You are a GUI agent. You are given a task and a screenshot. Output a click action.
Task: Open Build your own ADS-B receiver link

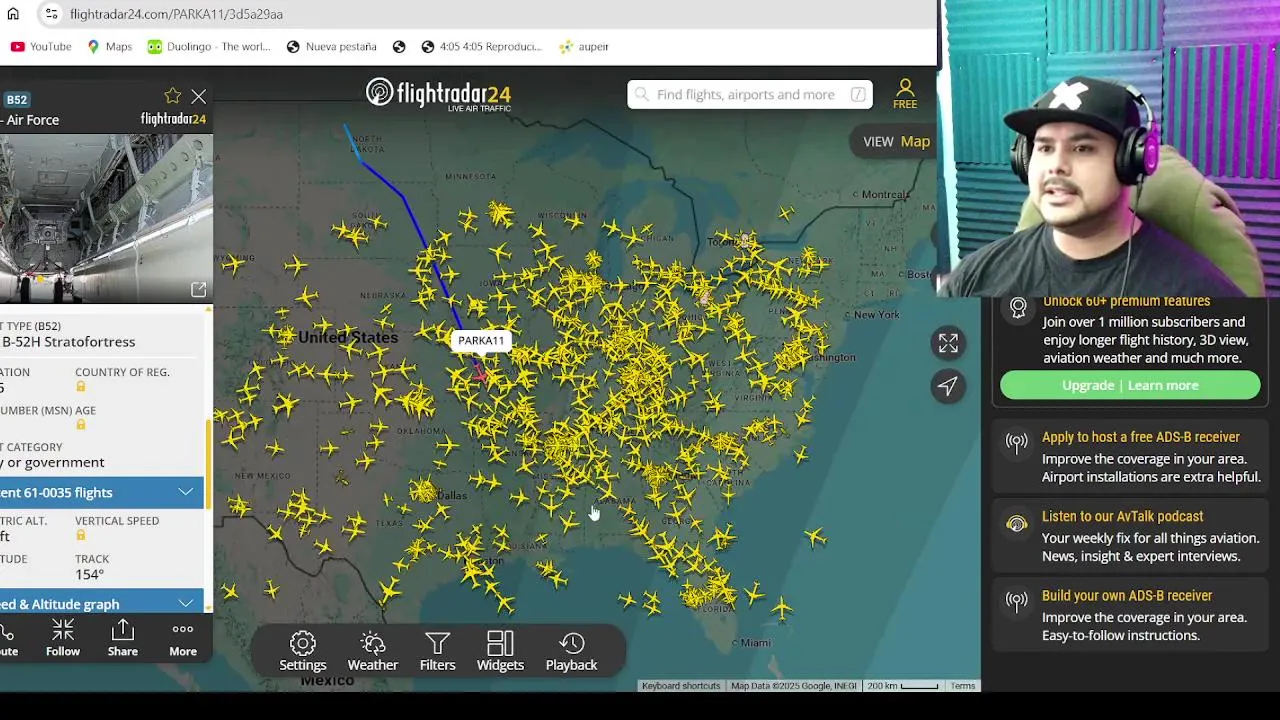(x=1126, y=595)
